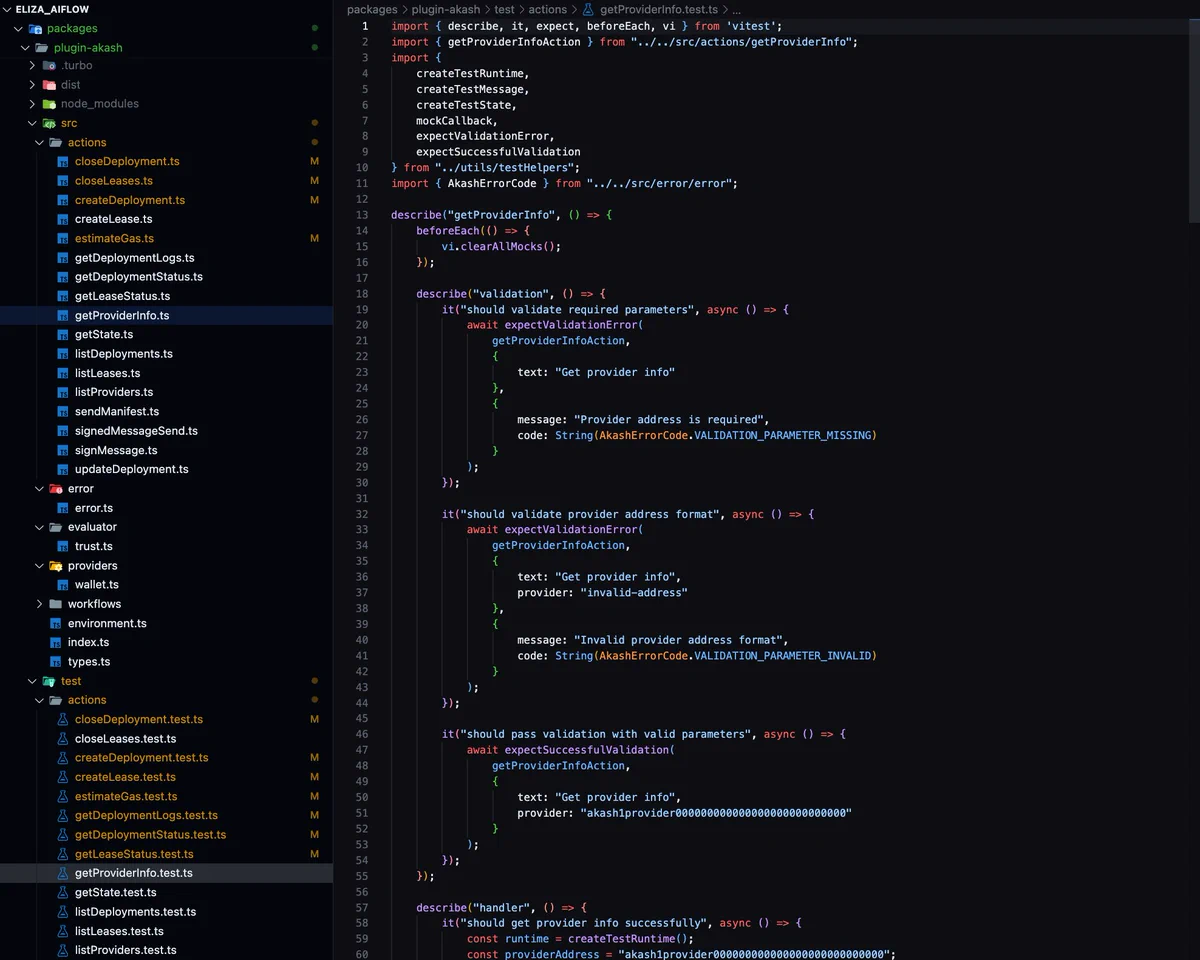Image resolution: width=1200 pixels, height=960 pixels.
Task: Click line number 13 in gutter
Action: tap(363, 215)
